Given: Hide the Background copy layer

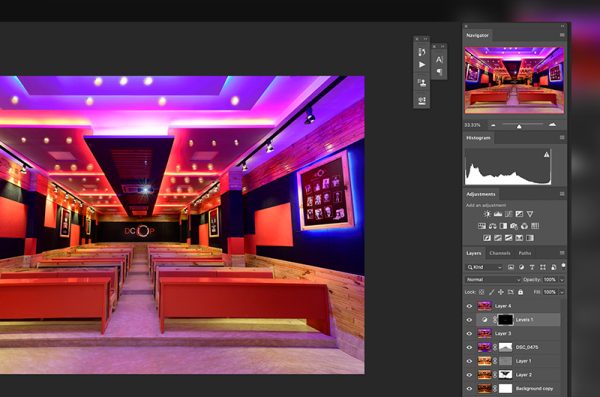Looking at the screenshot, I should tap(470, 389).
